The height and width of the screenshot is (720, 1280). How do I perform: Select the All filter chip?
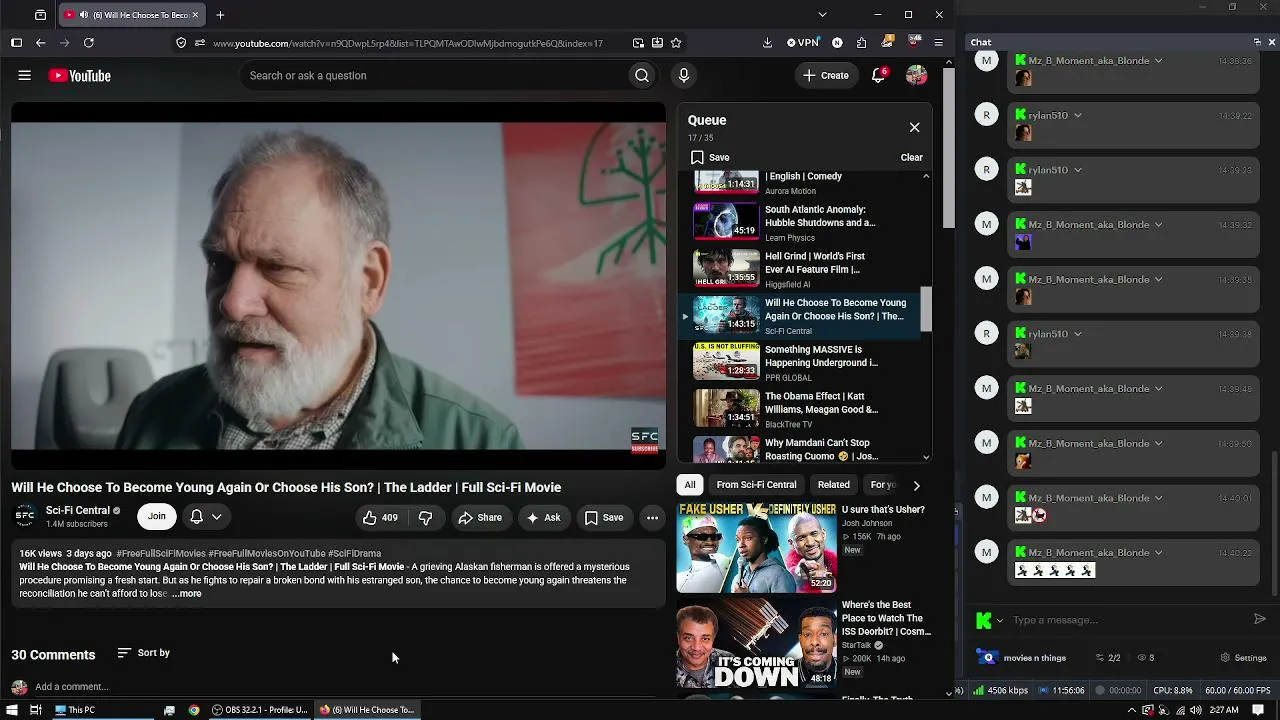click(x=690, y=485)
